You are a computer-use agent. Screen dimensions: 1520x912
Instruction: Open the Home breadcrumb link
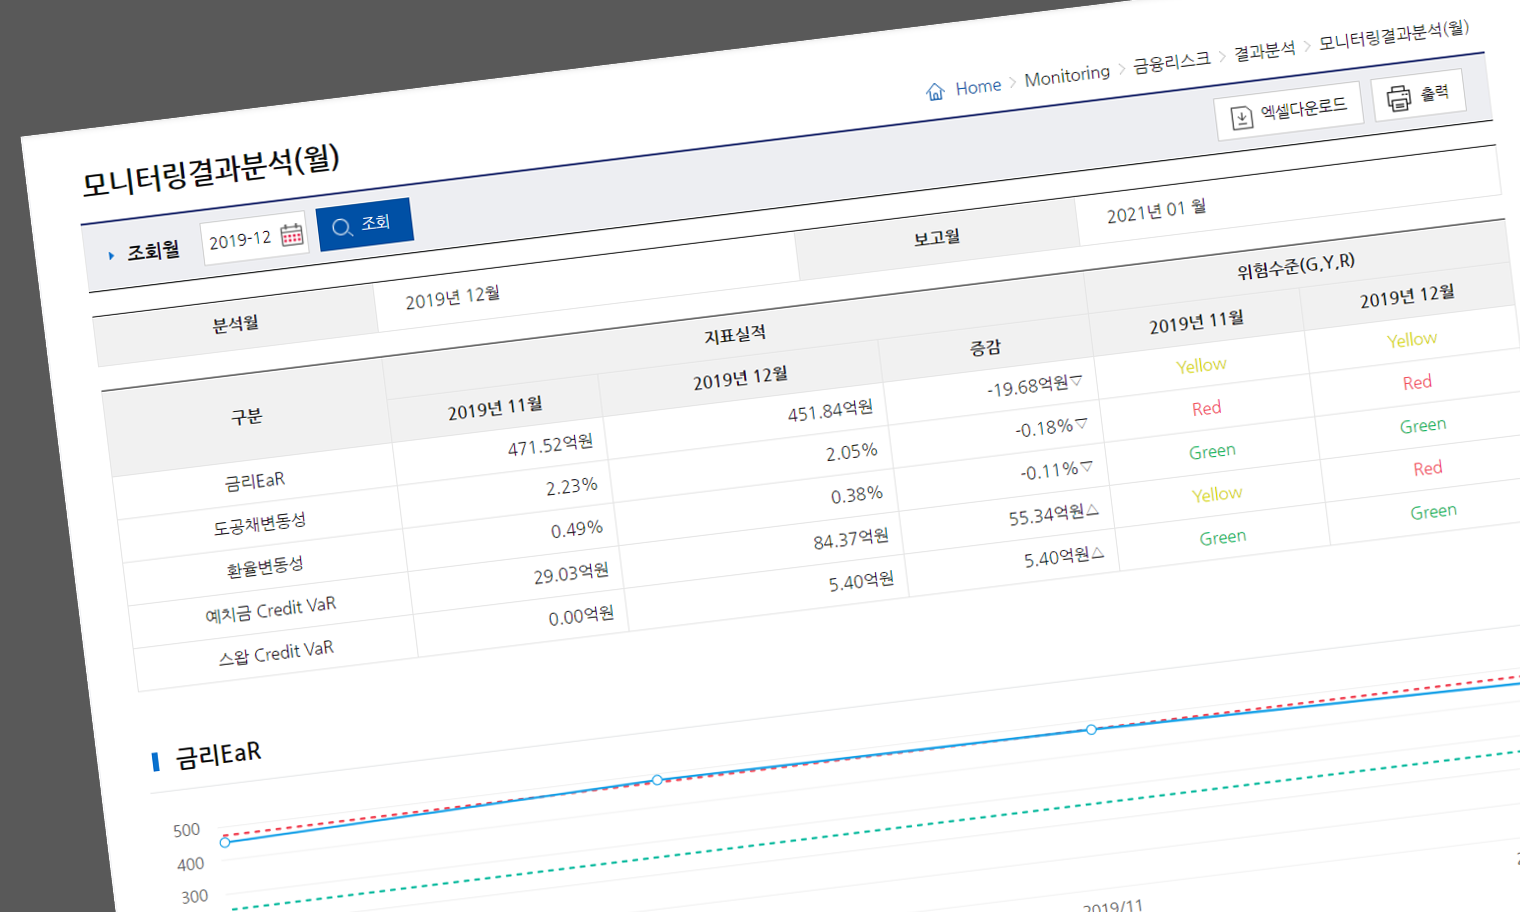(x=977, y=87)
